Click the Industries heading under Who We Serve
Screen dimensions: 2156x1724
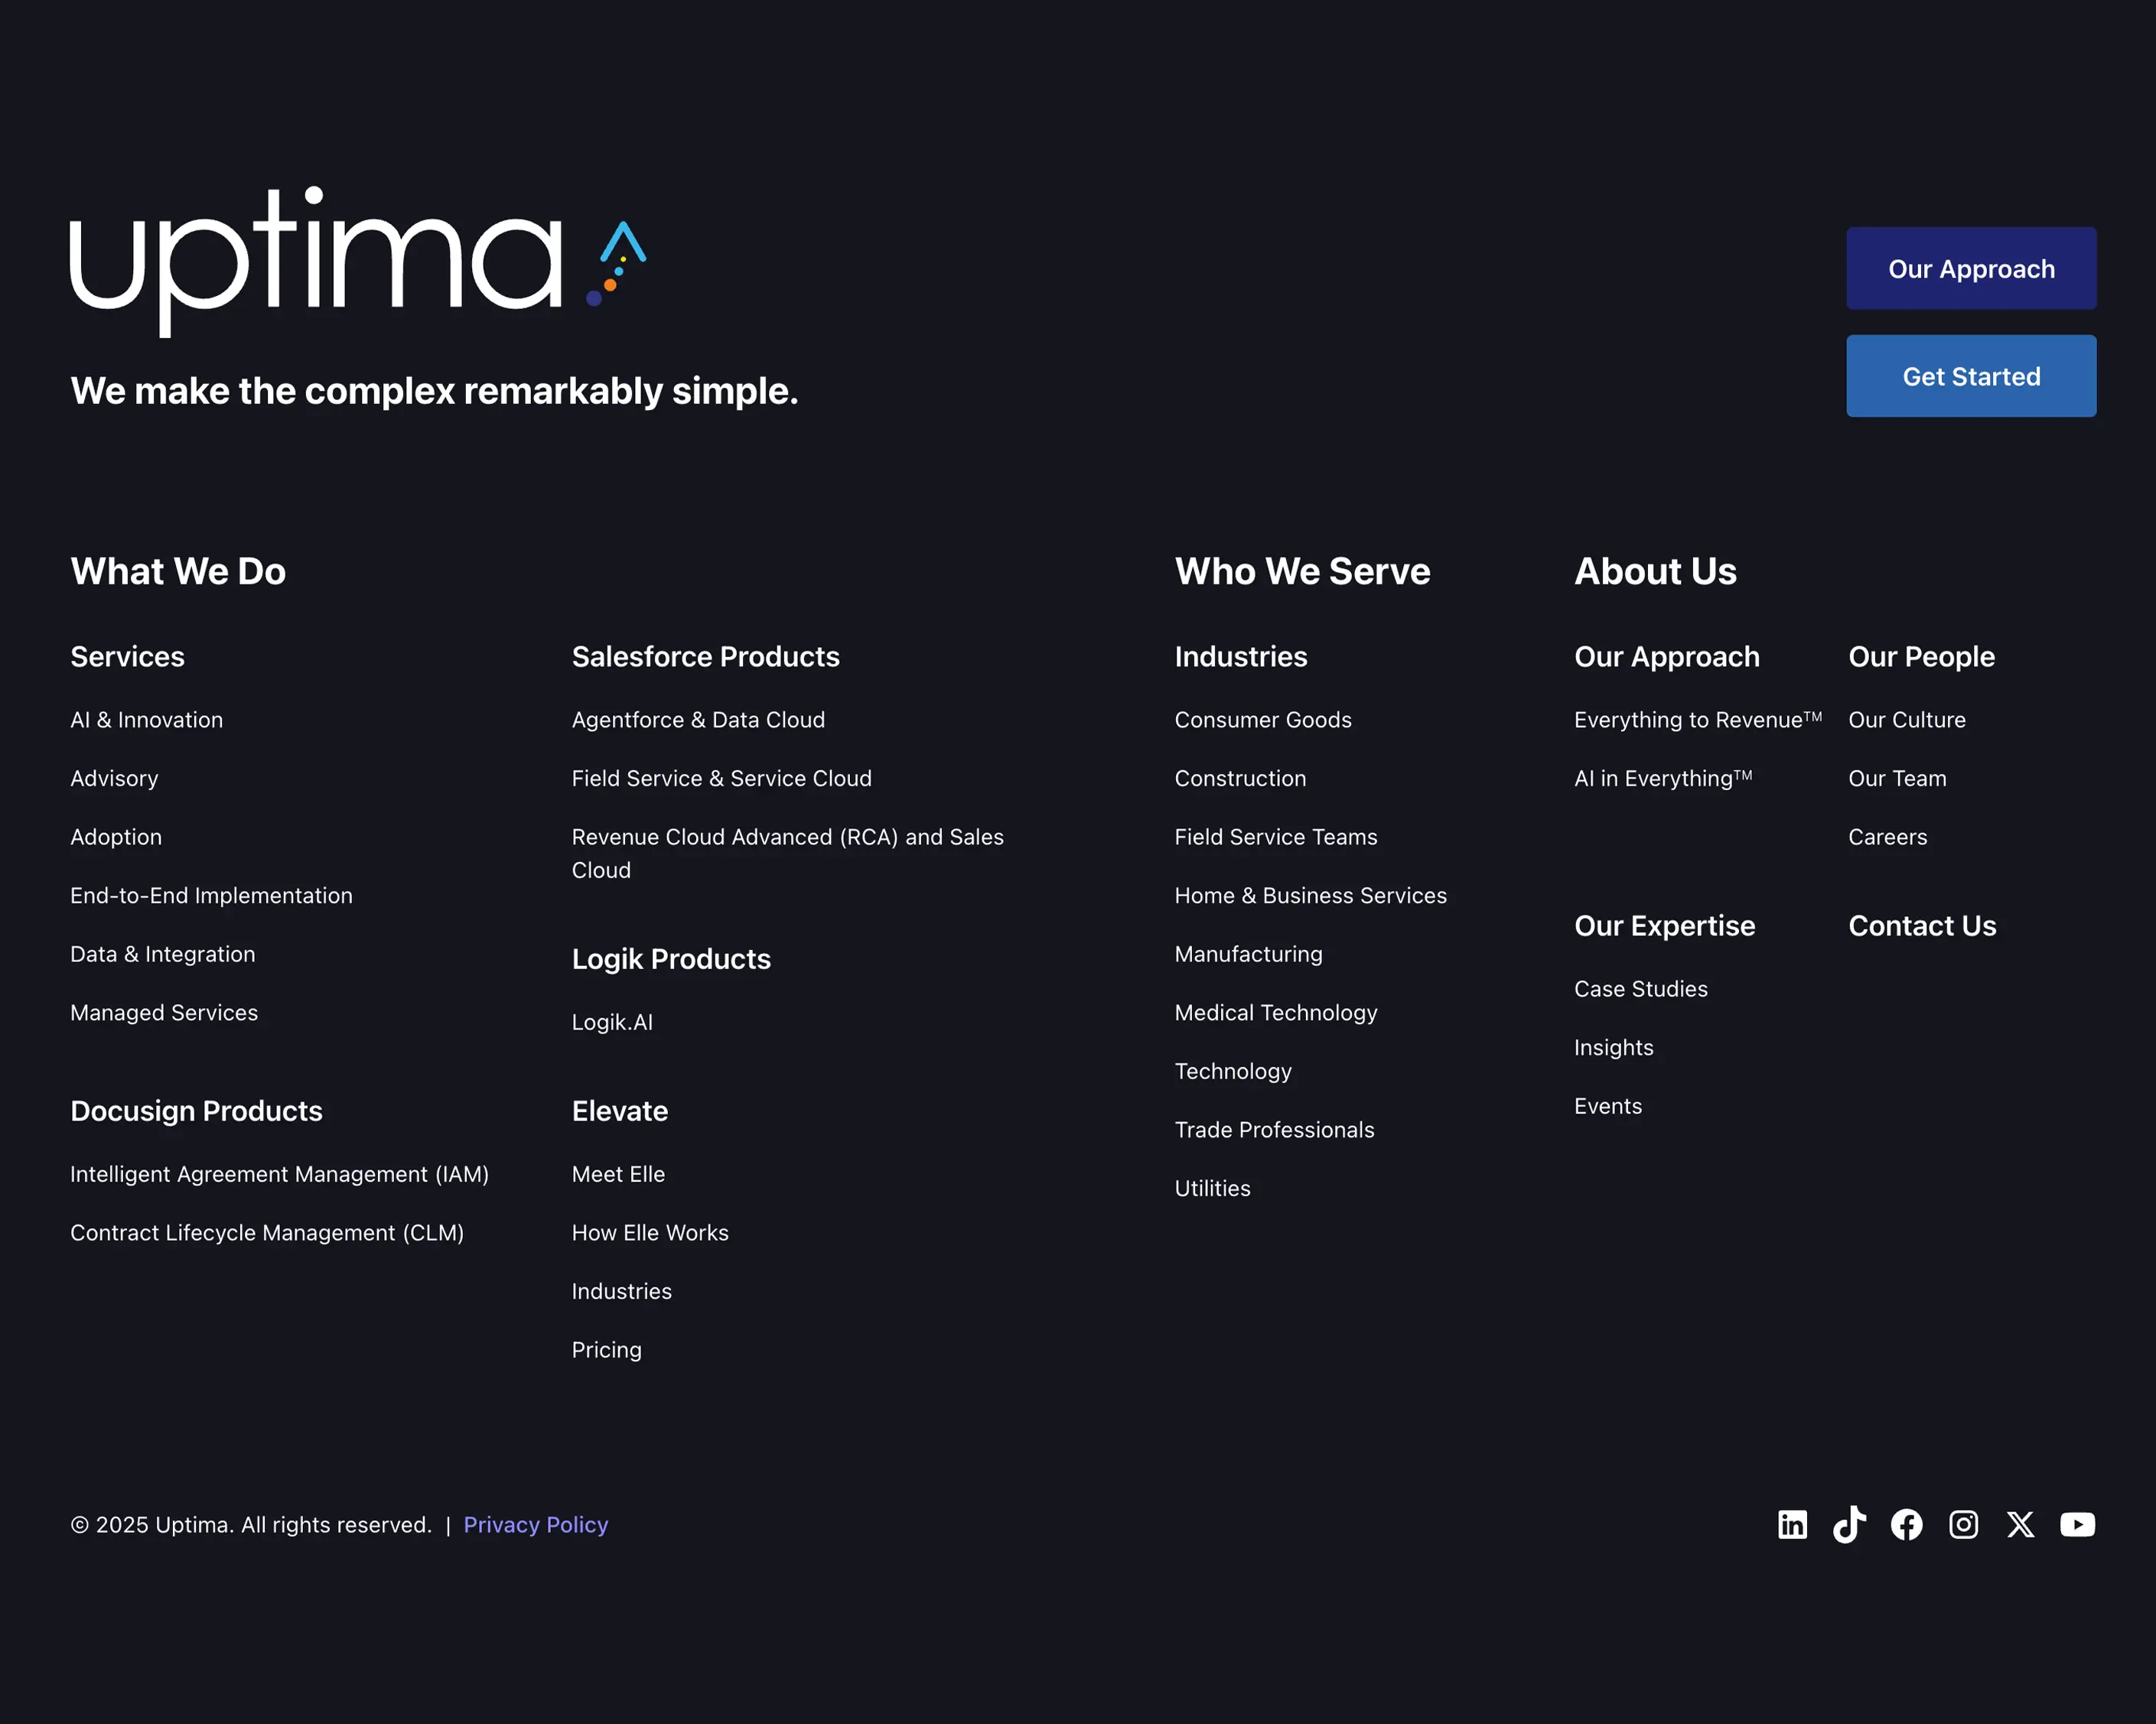(x=1240, y=656)
